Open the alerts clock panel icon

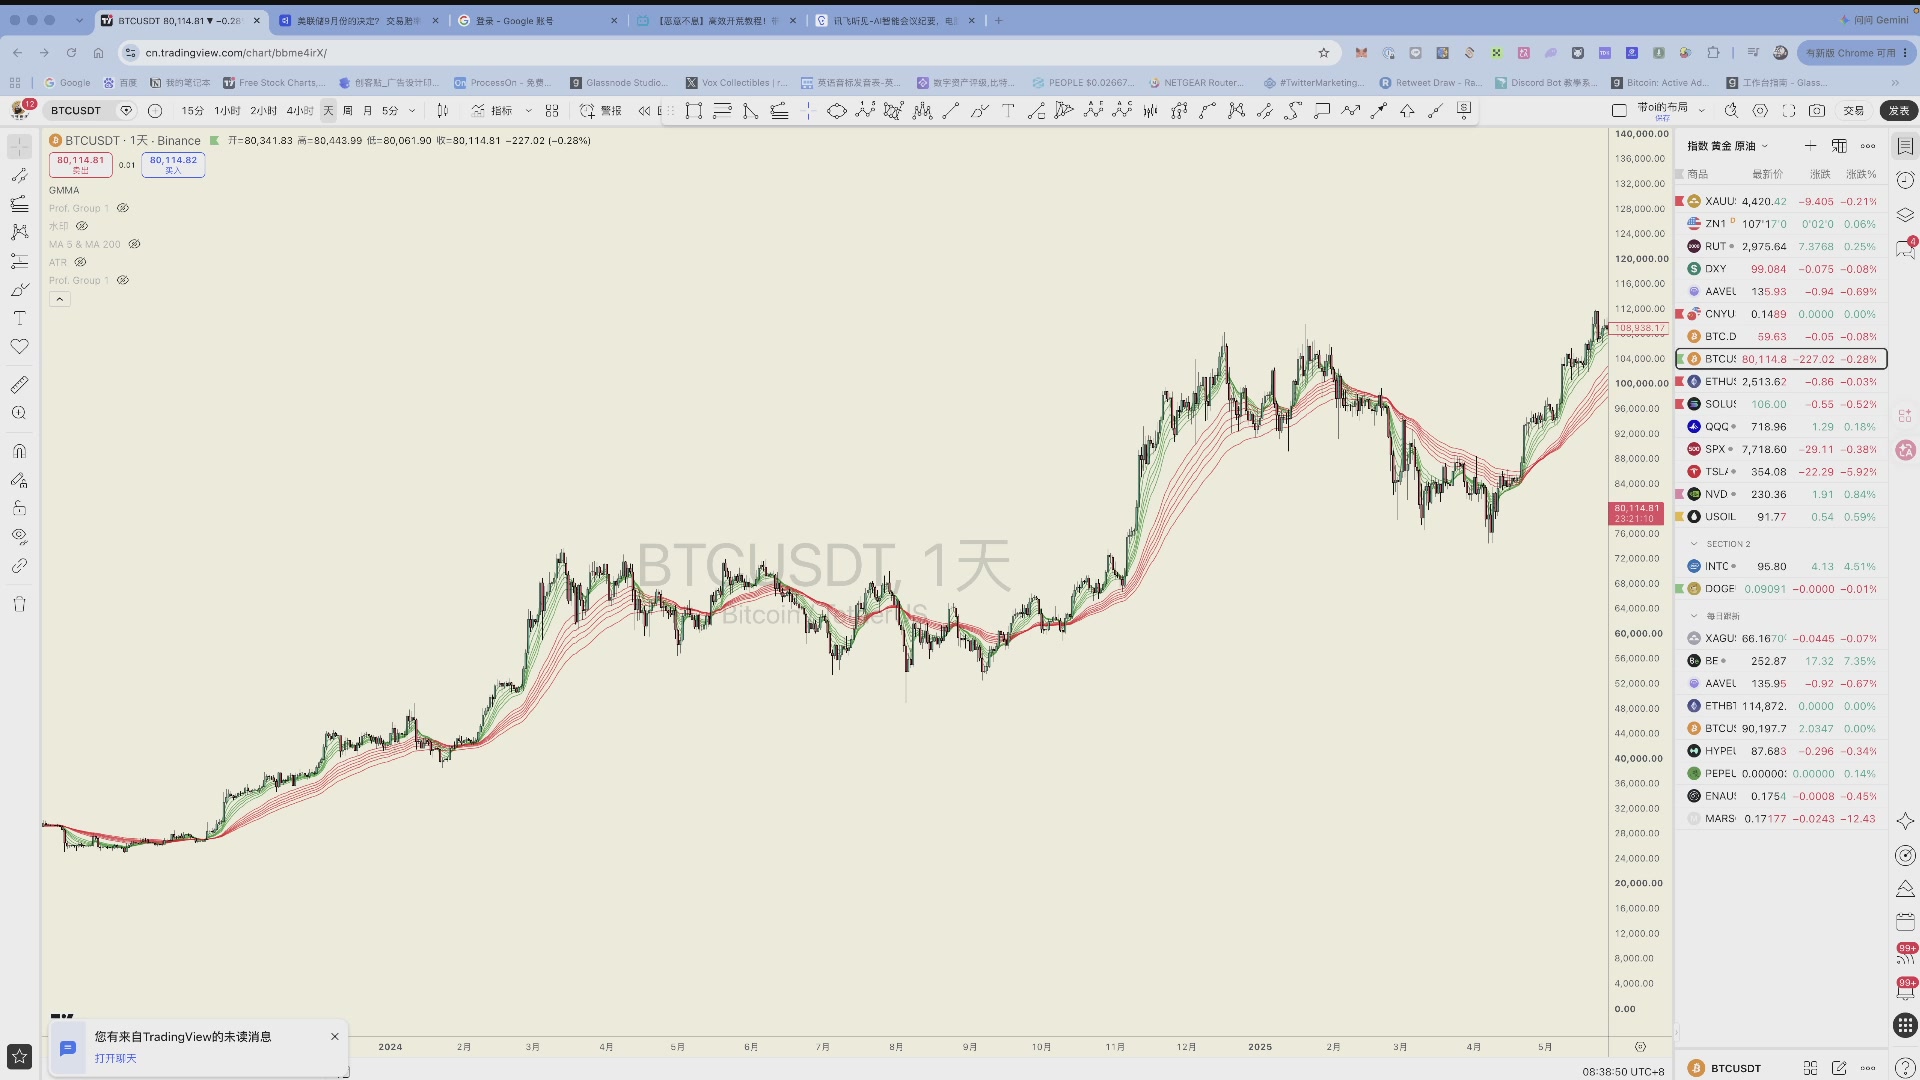(1905, 180)
